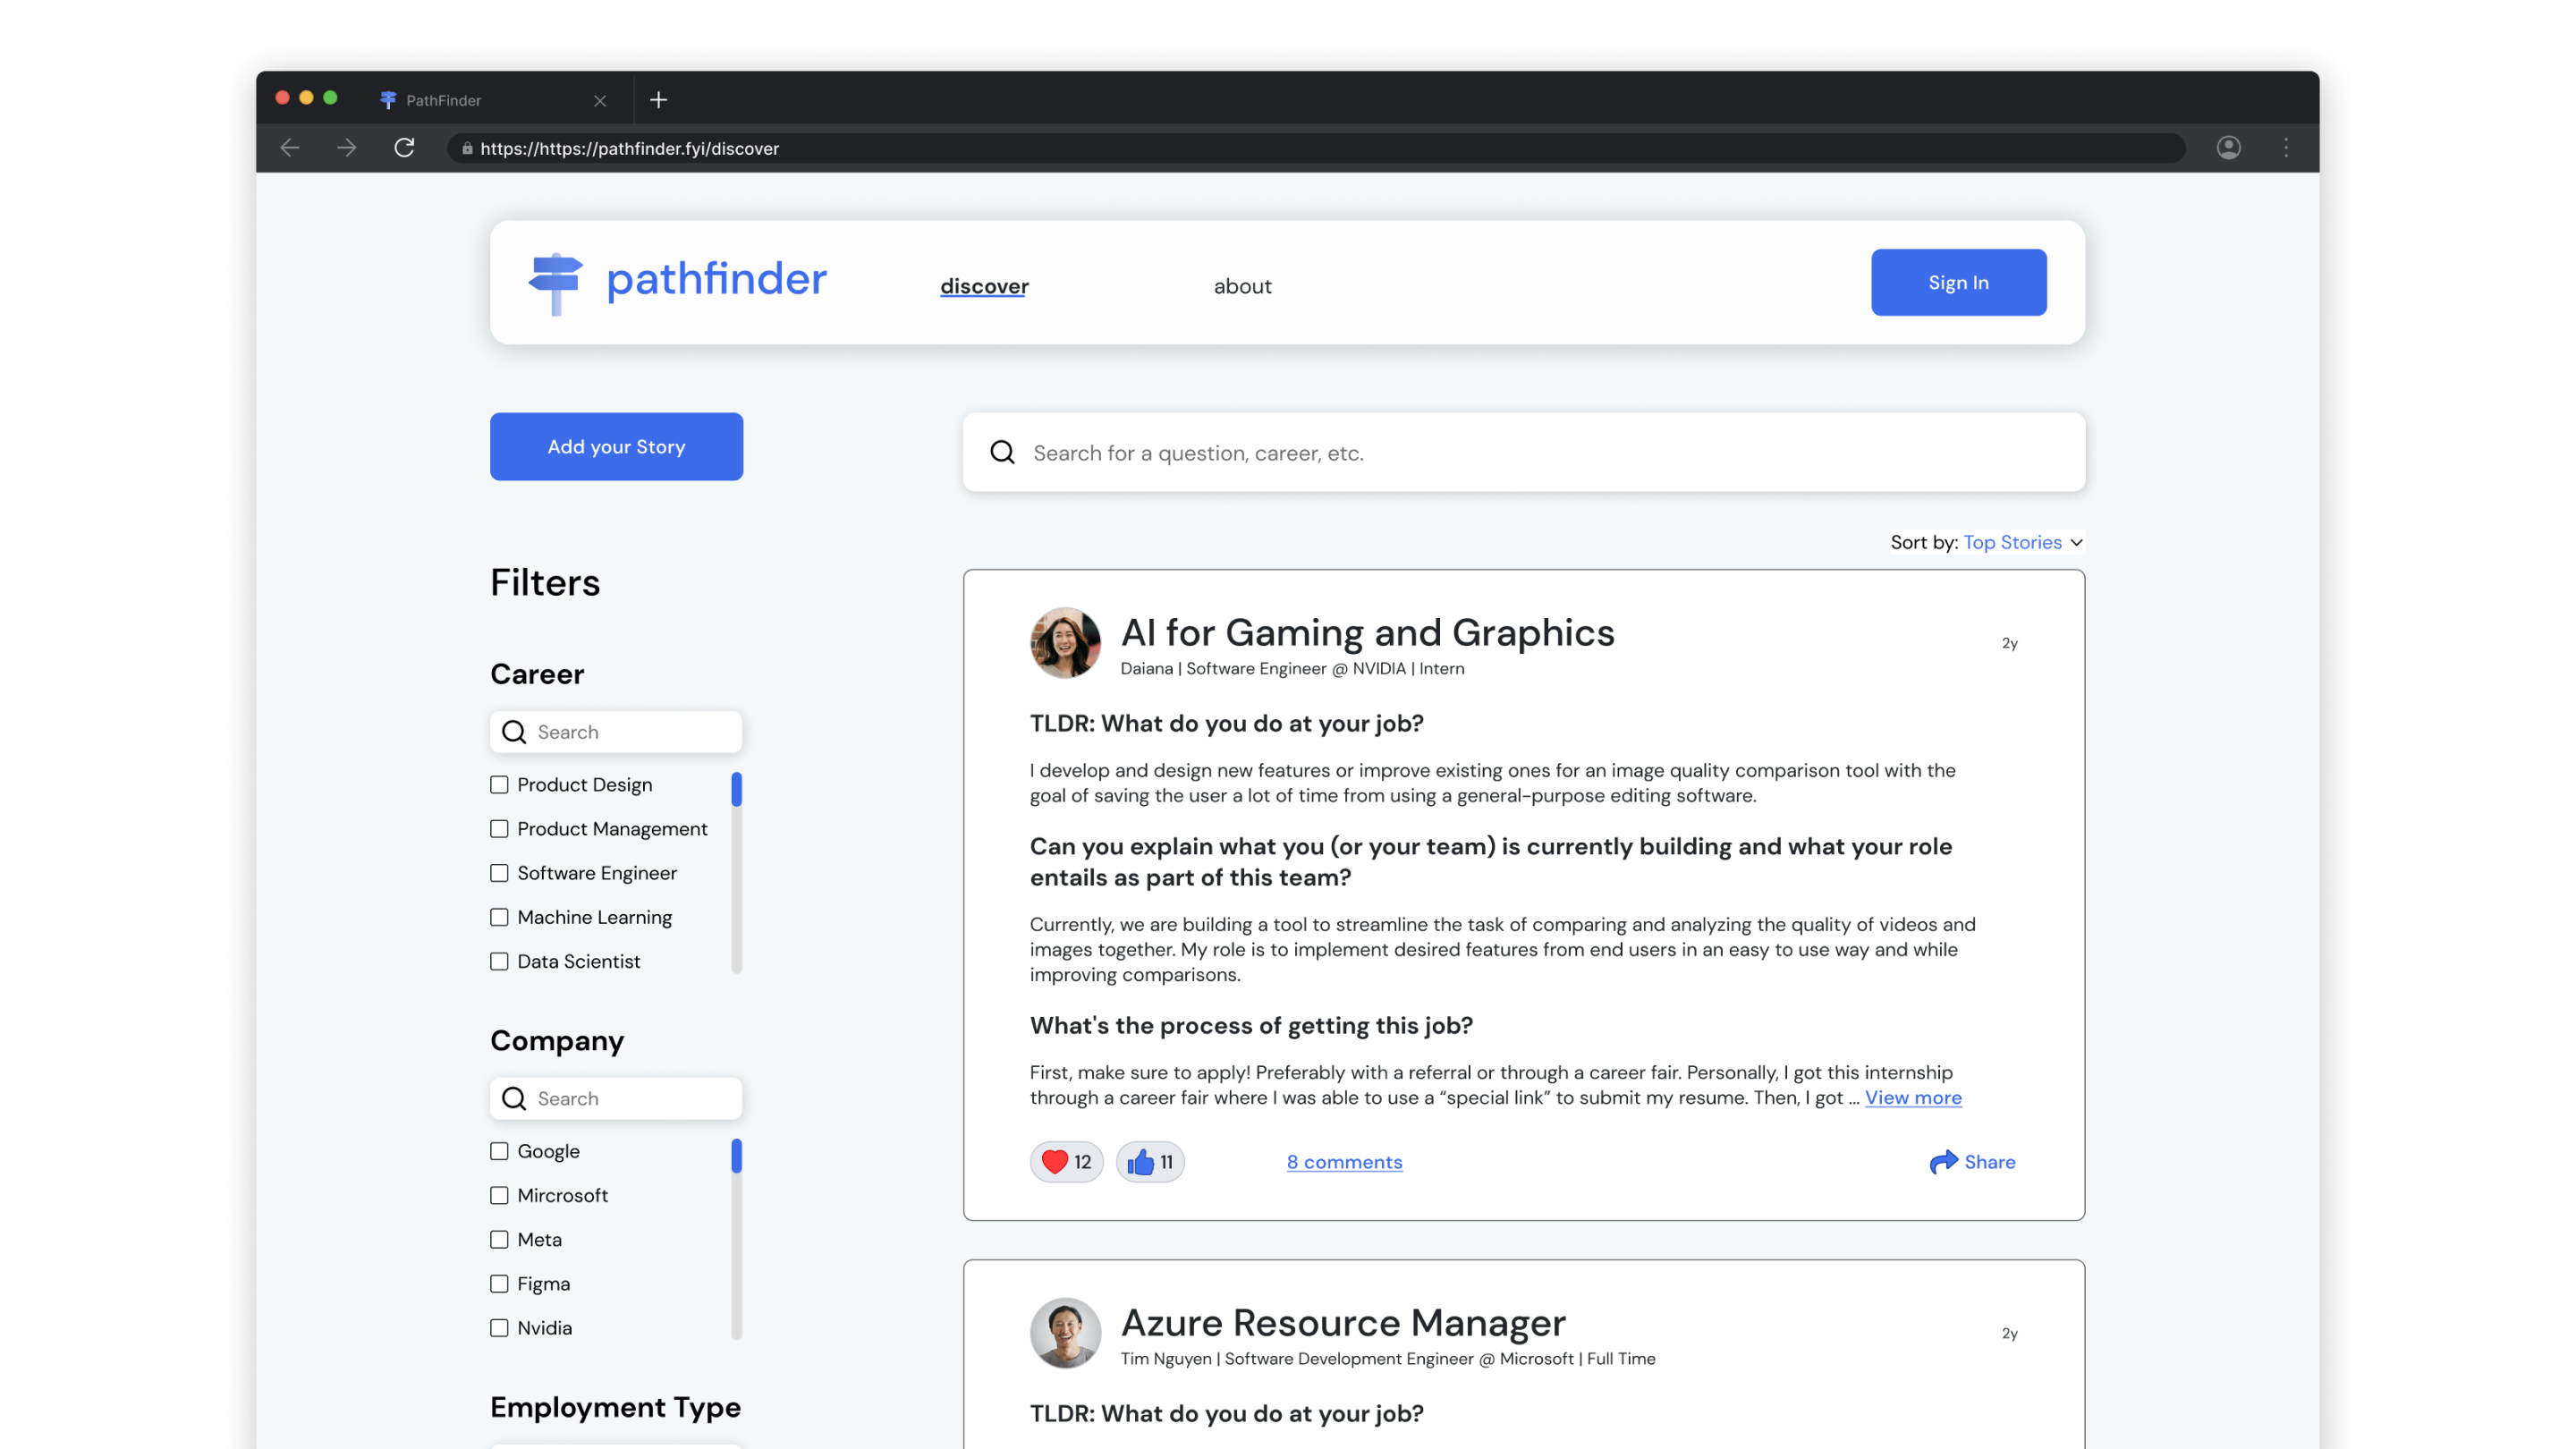Open the About page

click(1241, 284)
